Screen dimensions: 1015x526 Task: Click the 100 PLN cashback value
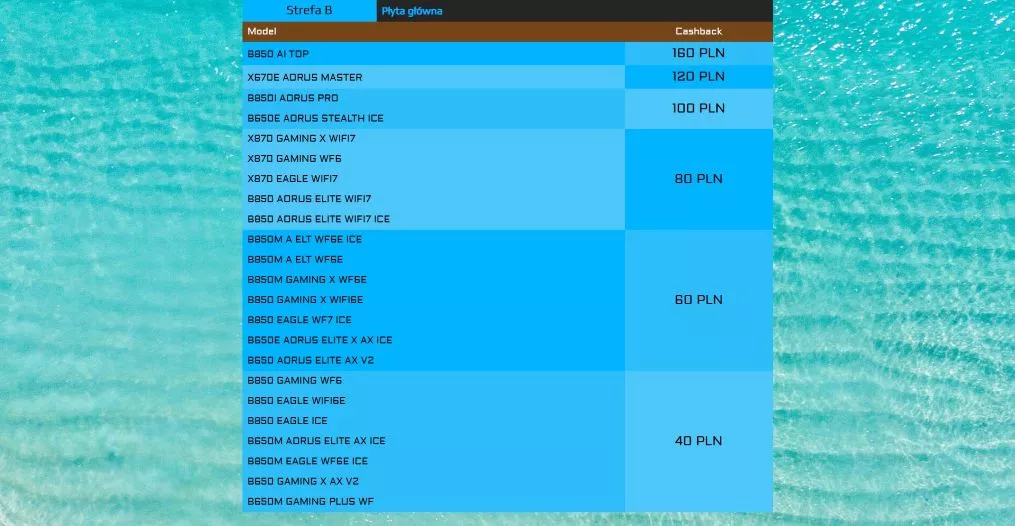click(698, 108)
